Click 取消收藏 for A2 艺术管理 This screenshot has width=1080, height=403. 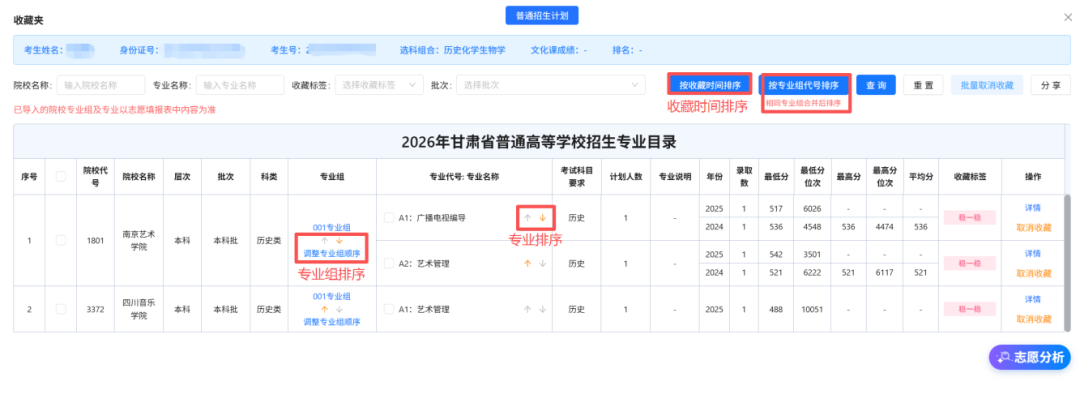tap(1033, 273)
